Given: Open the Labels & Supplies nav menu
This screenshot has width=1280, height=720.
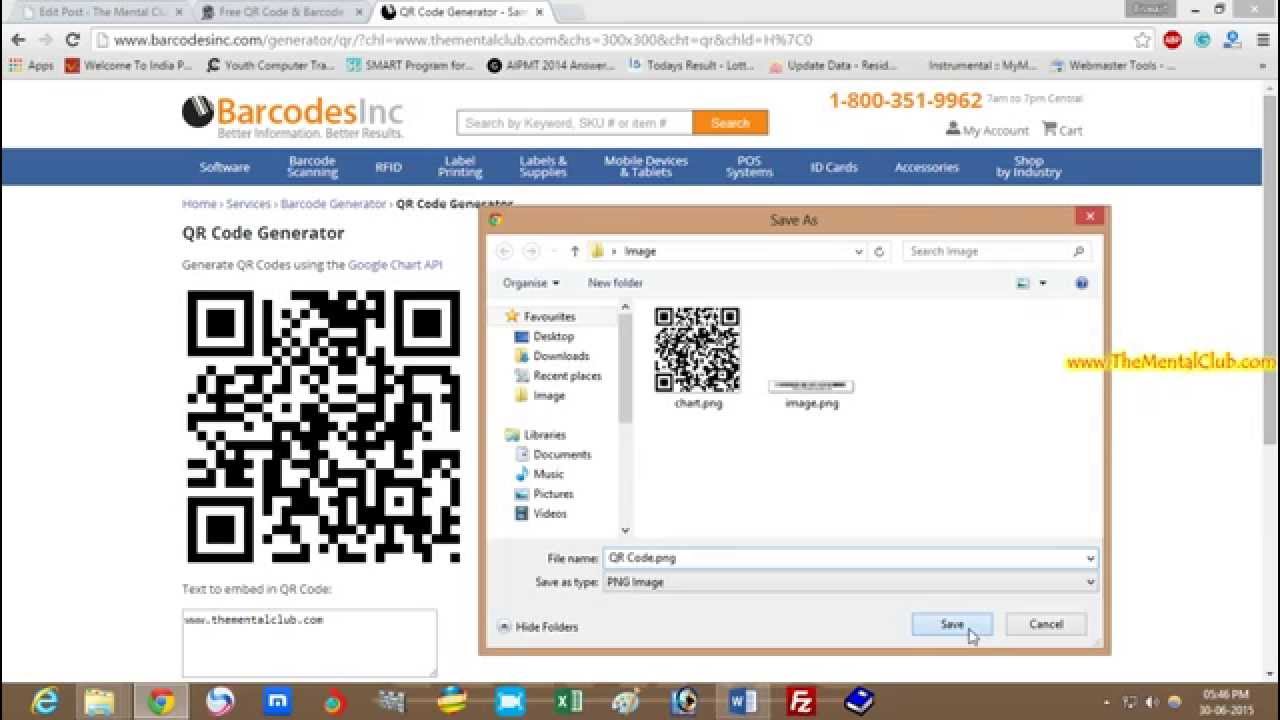Looking at the screenshot, I should pyautogui.click(x=543, y=167).
